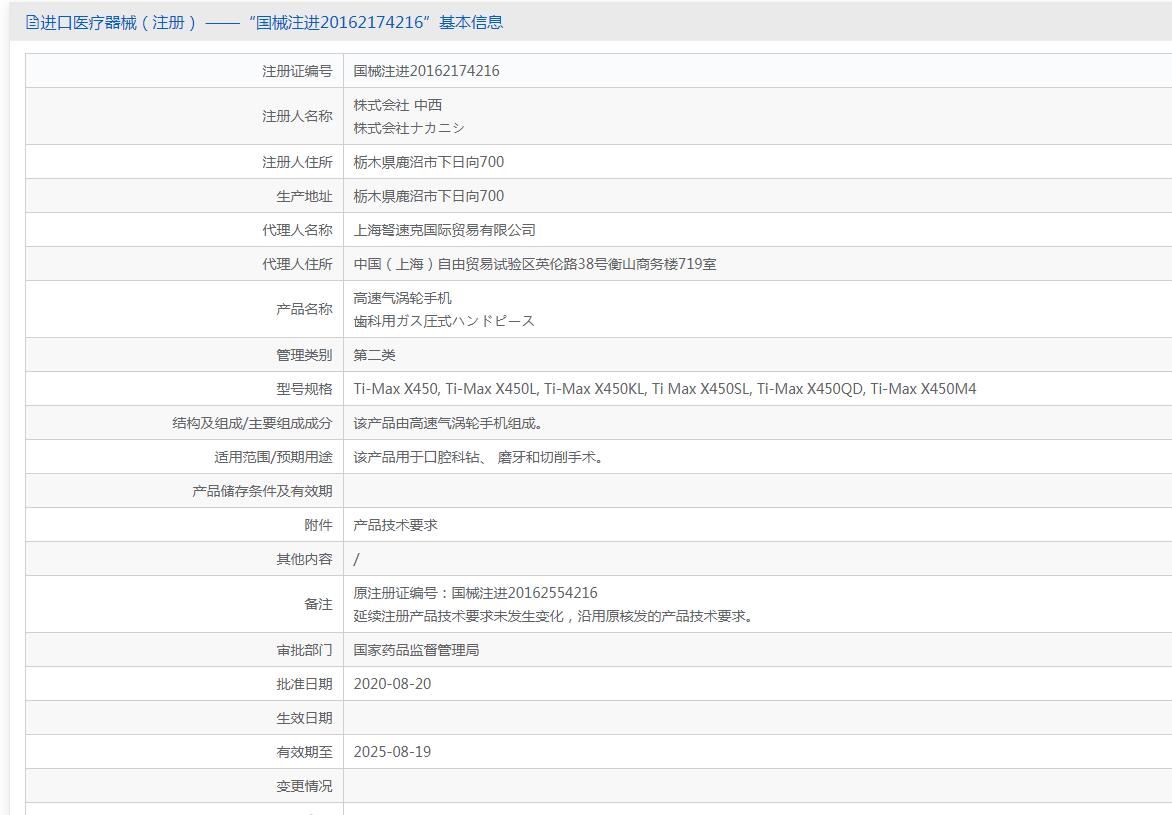Select registration number 国械注进20162174216 in the table

[426, 71]
